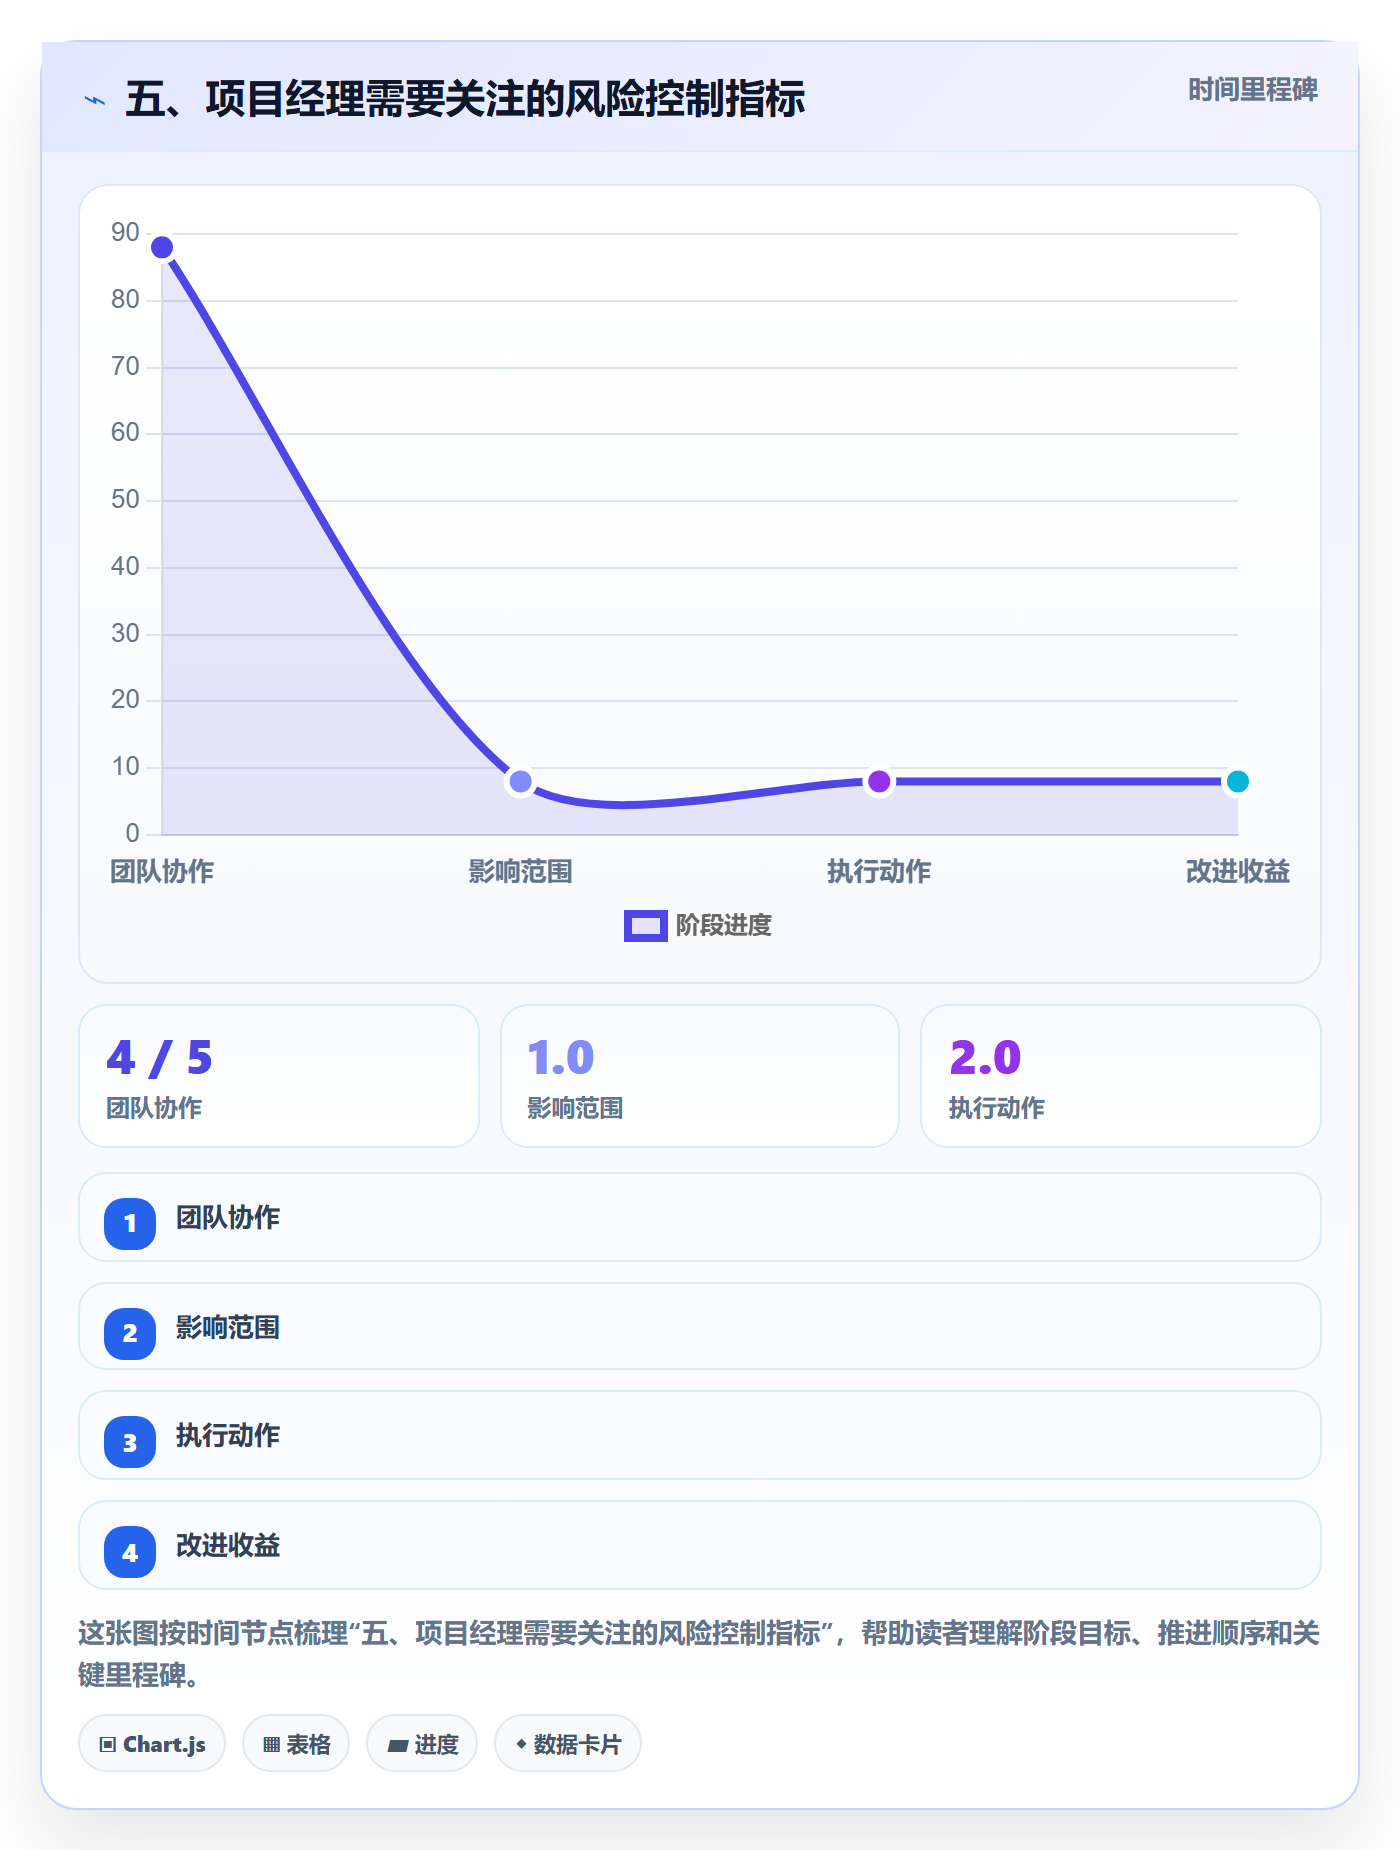The width and height of the screenshot is (1400, 1850).
Task: Click the 50 y-axis tick label
Action: pos(125,500)
